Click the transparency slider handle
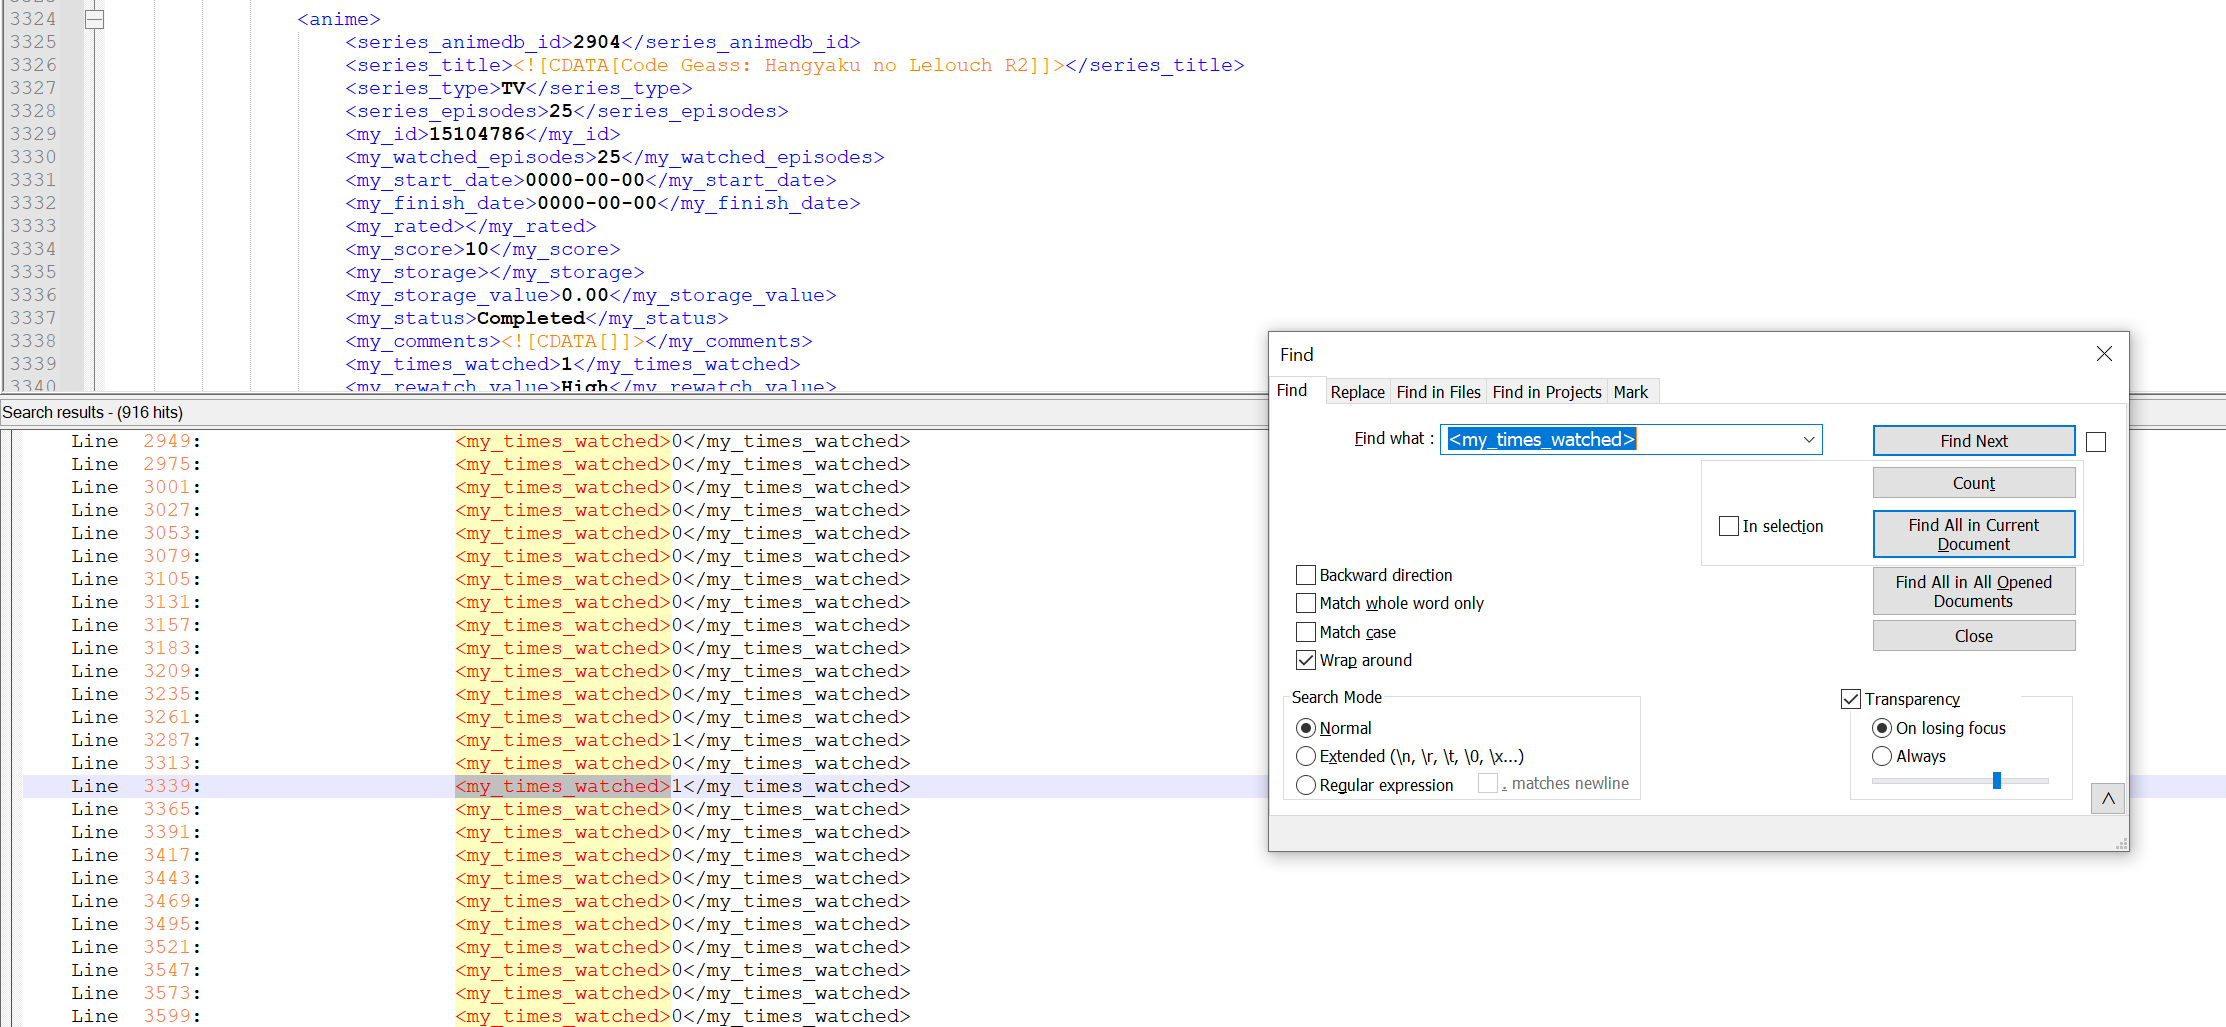 (x=1996, y=780)
